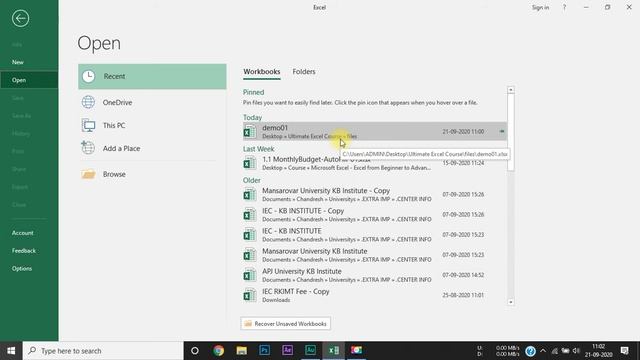Click the date 25-08-2020 11:01 entry

coord(463,295)
